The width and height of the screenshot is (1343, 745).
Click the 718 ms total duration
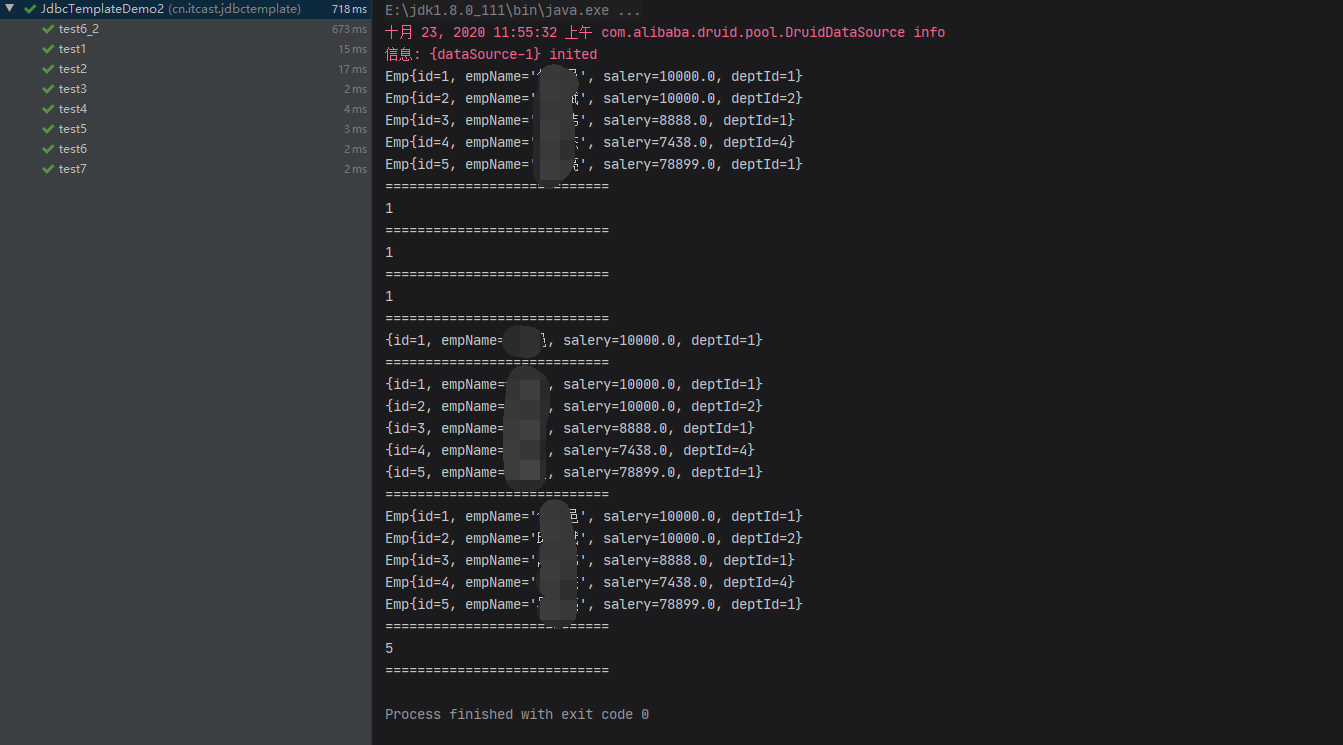pos(349,9)
